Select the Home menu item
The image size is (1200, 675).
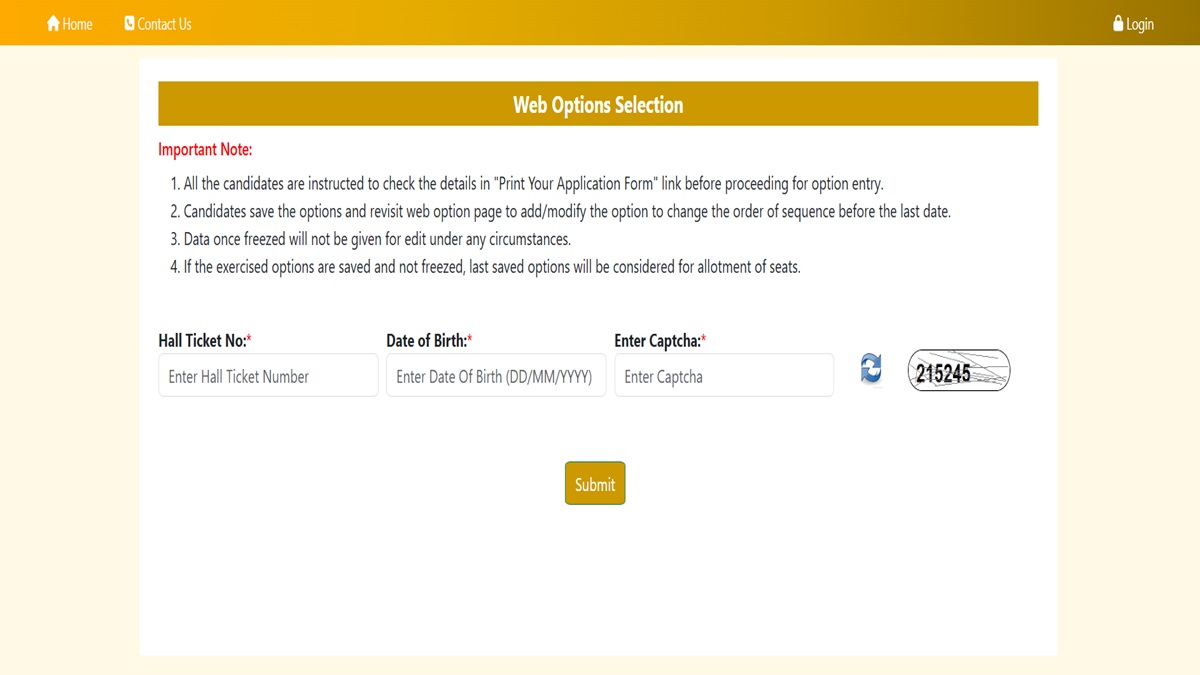pyautogui.click(x=70, y=23)
